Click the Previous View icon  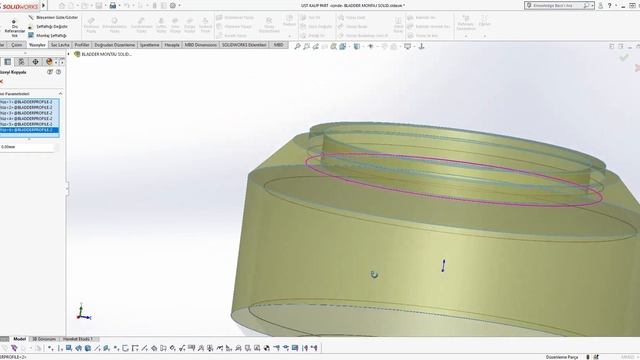coord(316,47)
